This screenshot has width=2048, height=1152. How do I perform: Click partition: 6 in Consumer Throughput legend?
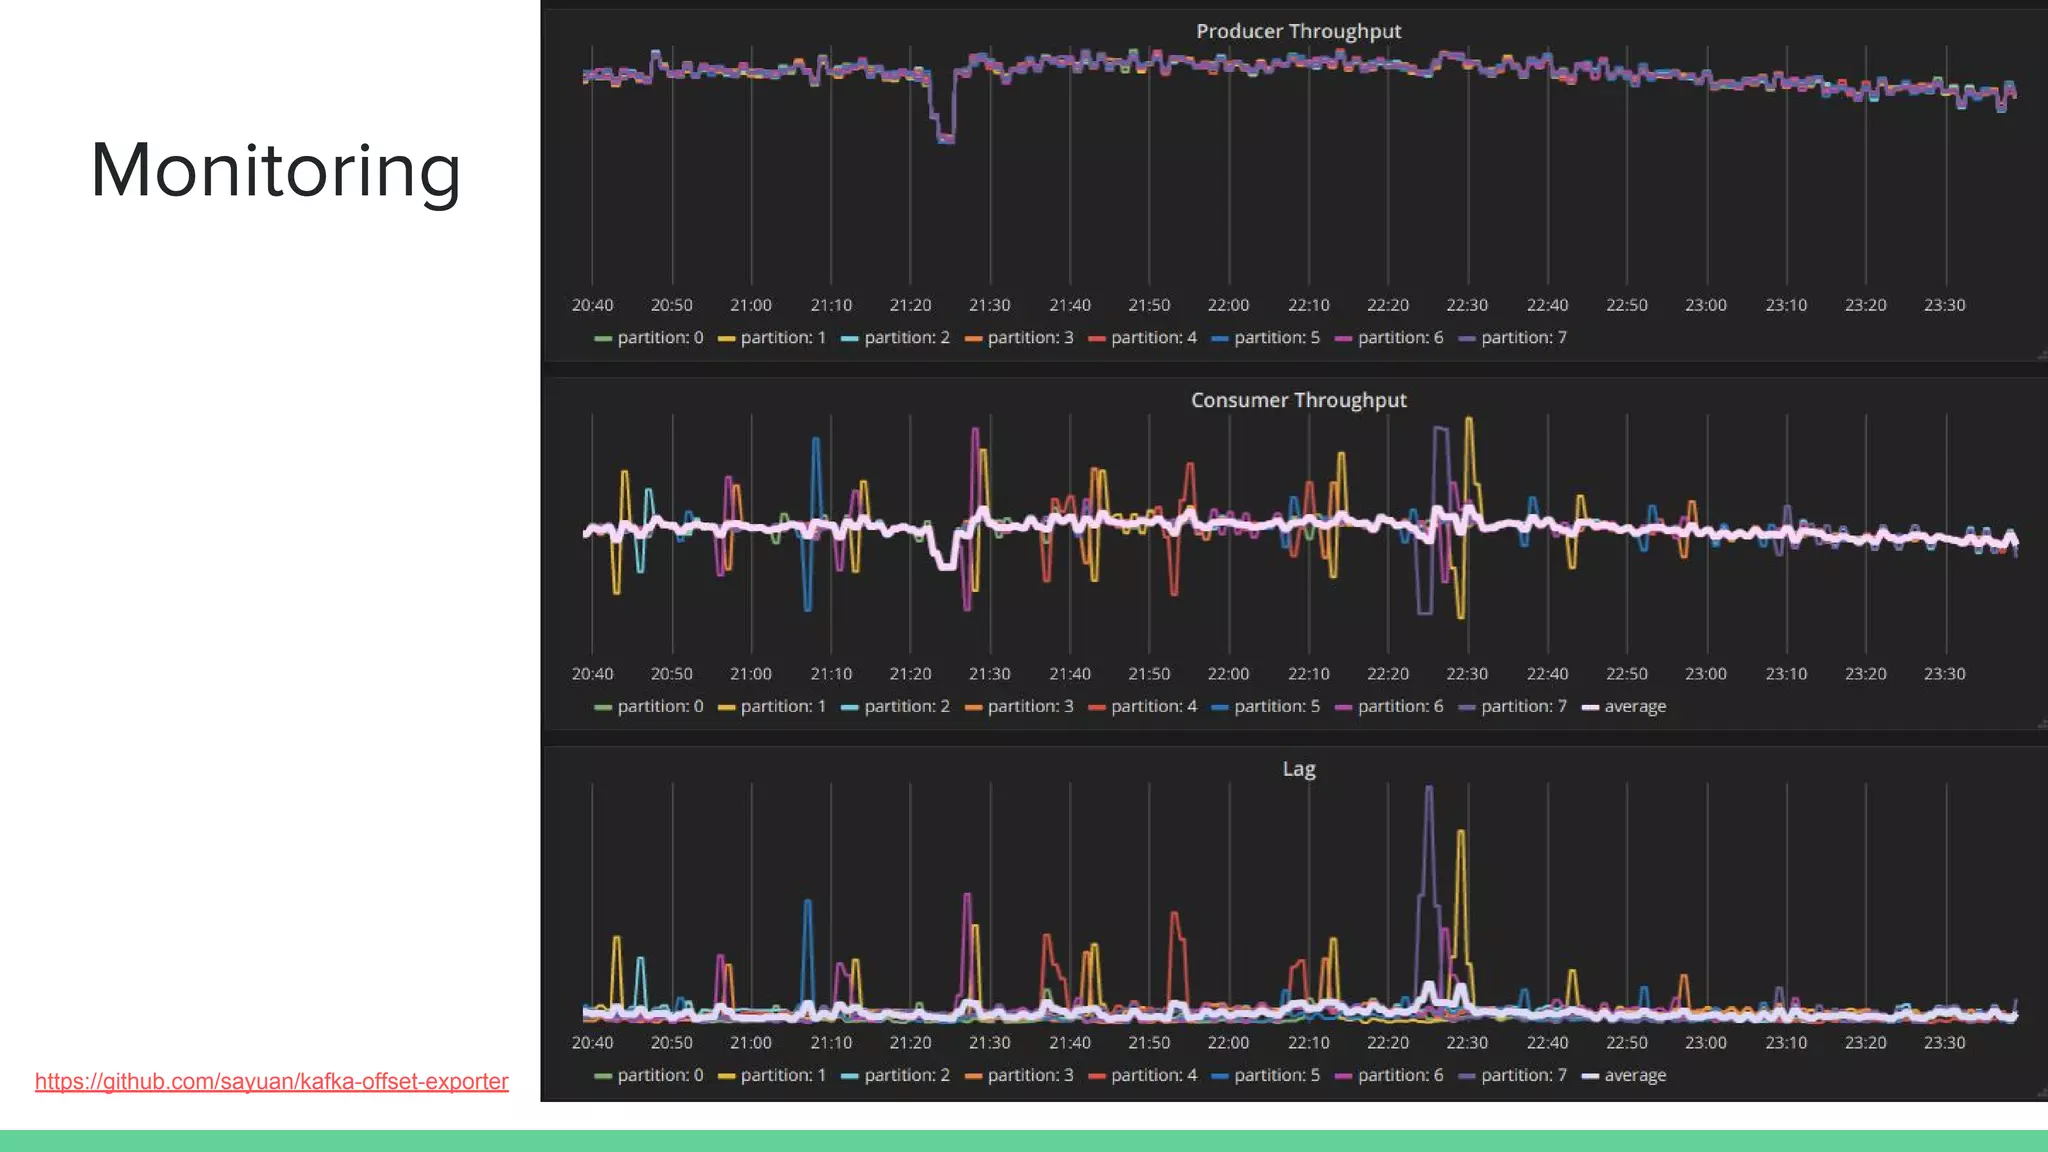click(x=1400, y=707)
